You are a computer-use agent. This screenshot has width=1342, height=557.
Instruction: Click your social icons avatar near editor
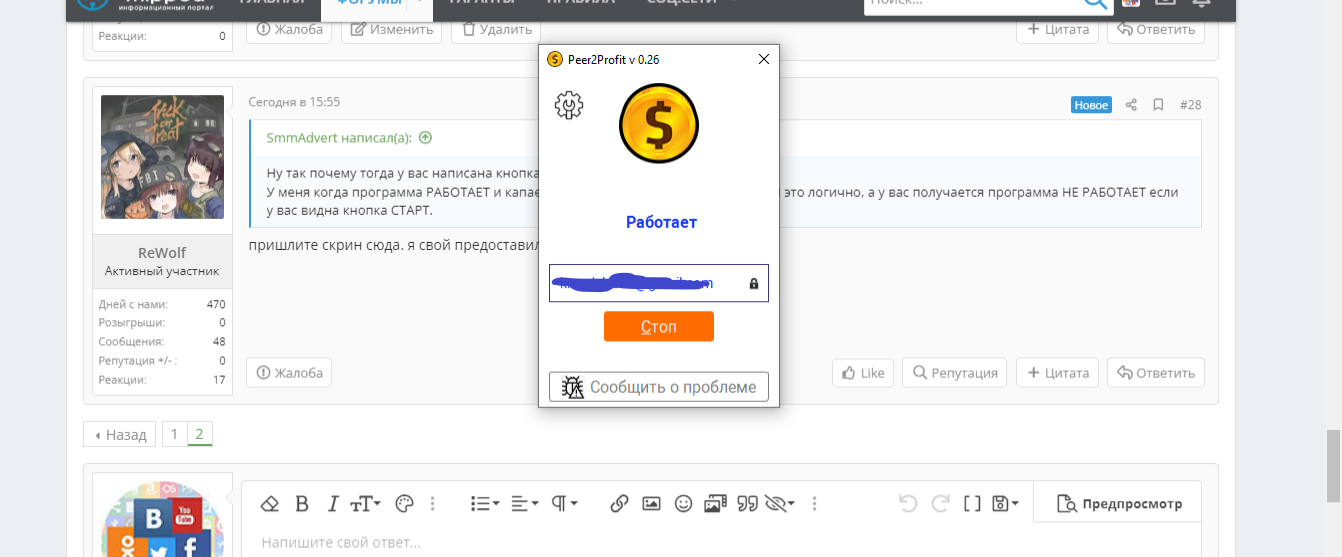(x=162, y=521)
